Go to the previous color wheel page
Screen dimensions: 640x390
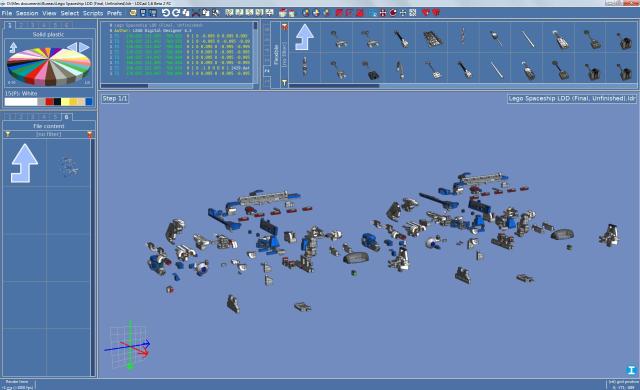point(72,47)
